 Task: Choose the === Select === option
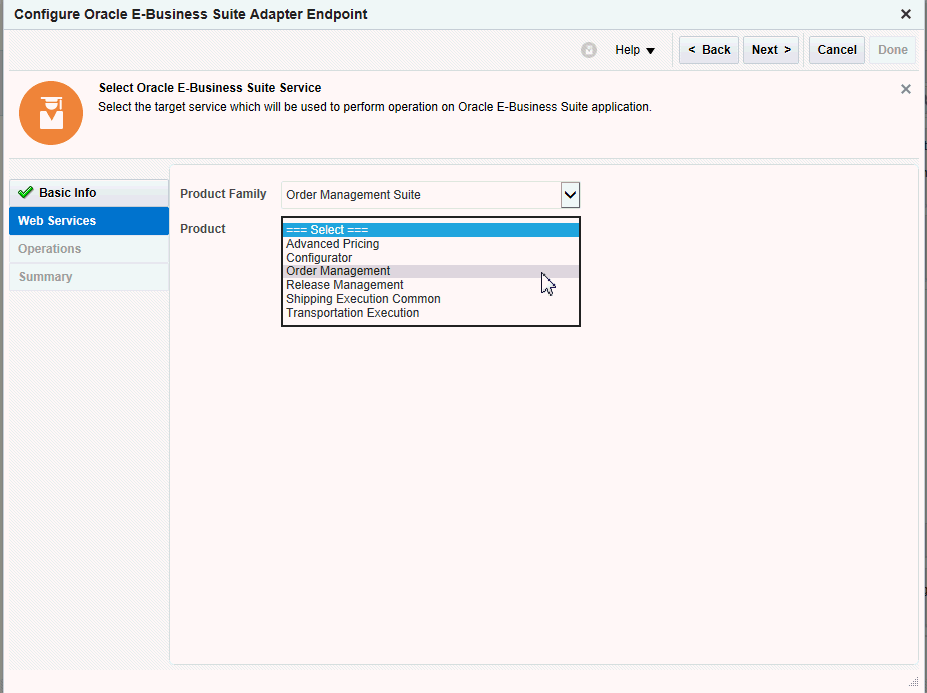(431, 230)
